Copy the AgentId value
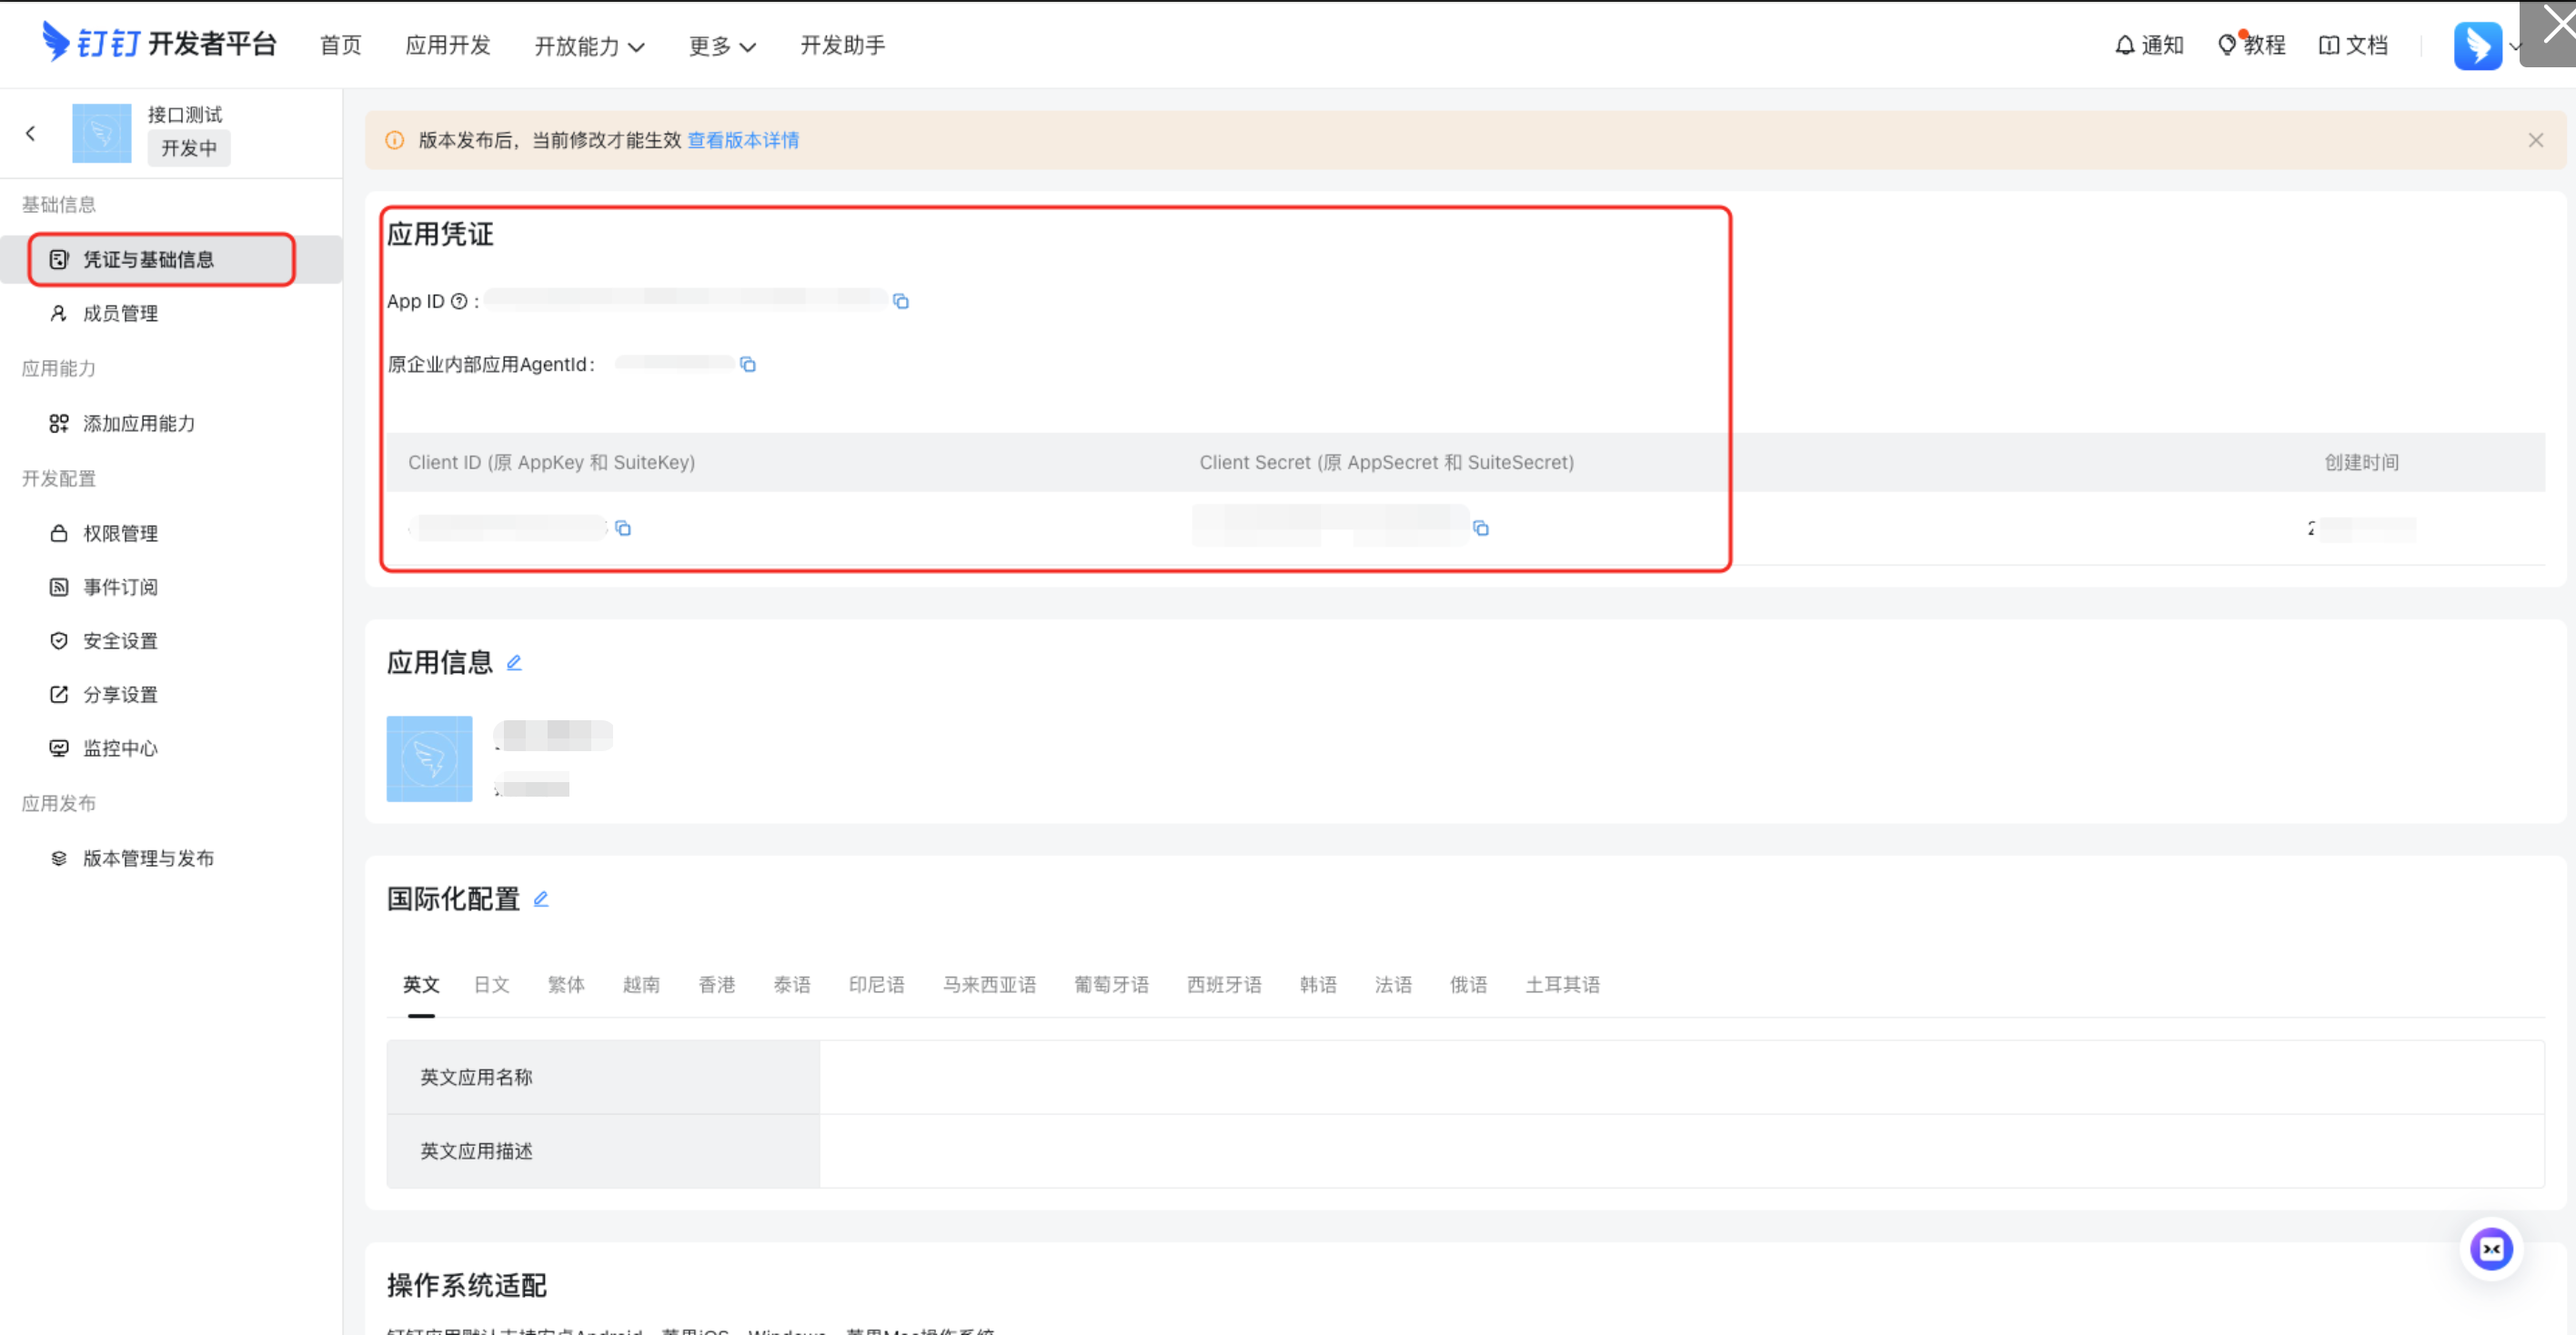This screenshot has width=2576, height=1335. click(x=748, y=364)
